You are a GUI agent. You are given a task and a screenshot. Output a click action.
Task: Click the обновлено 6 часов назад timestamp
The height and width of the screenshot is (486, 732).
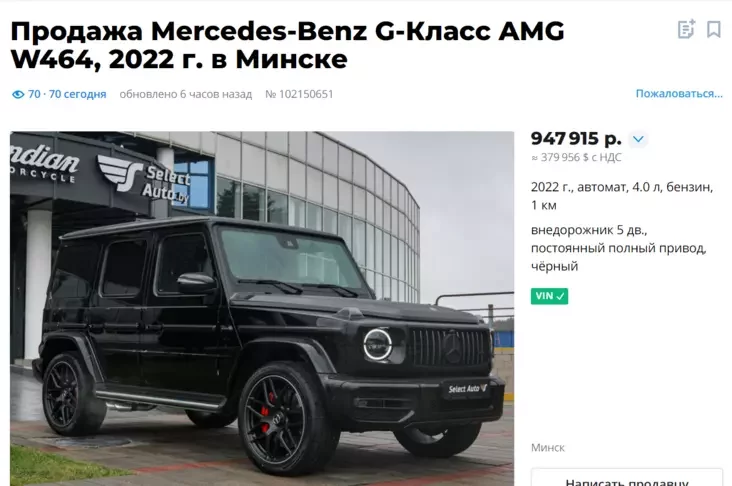(186, 94)
